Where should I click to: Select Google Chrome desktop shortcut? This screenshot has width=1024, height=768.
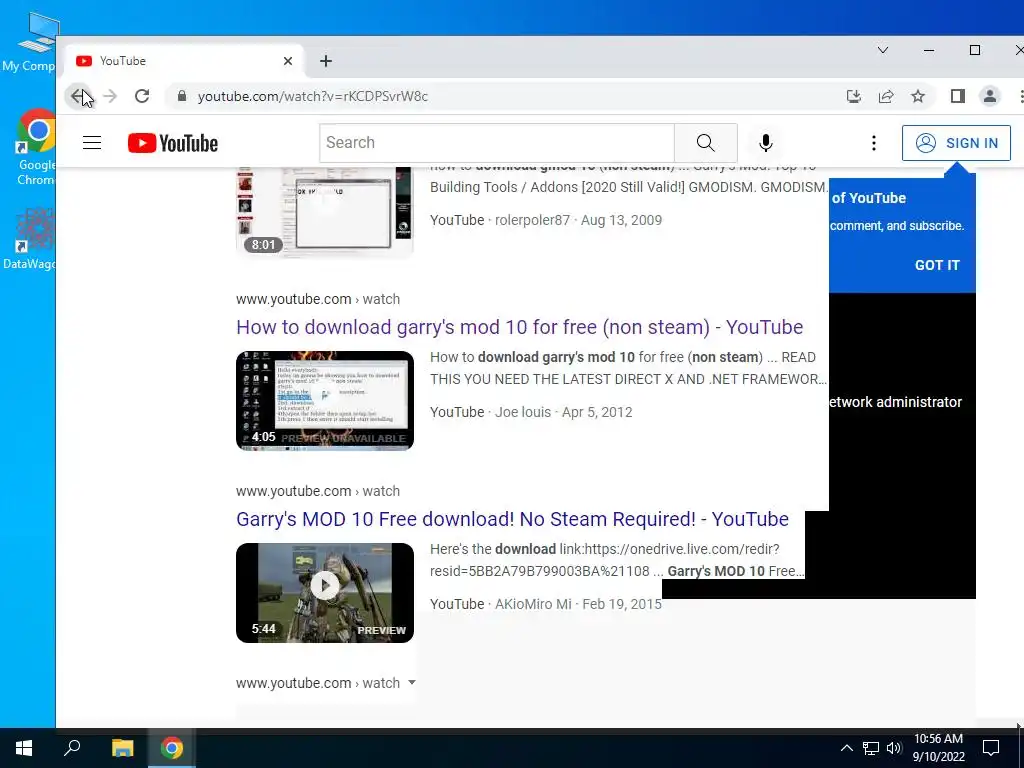click(x=36, y=147)
